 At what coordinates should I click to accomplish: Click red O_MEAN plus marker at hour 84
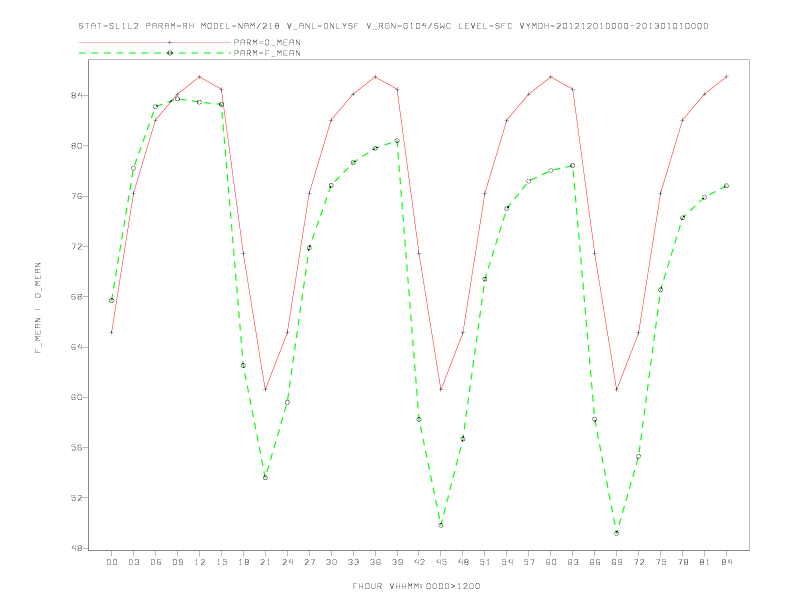[x=727, y=77]
